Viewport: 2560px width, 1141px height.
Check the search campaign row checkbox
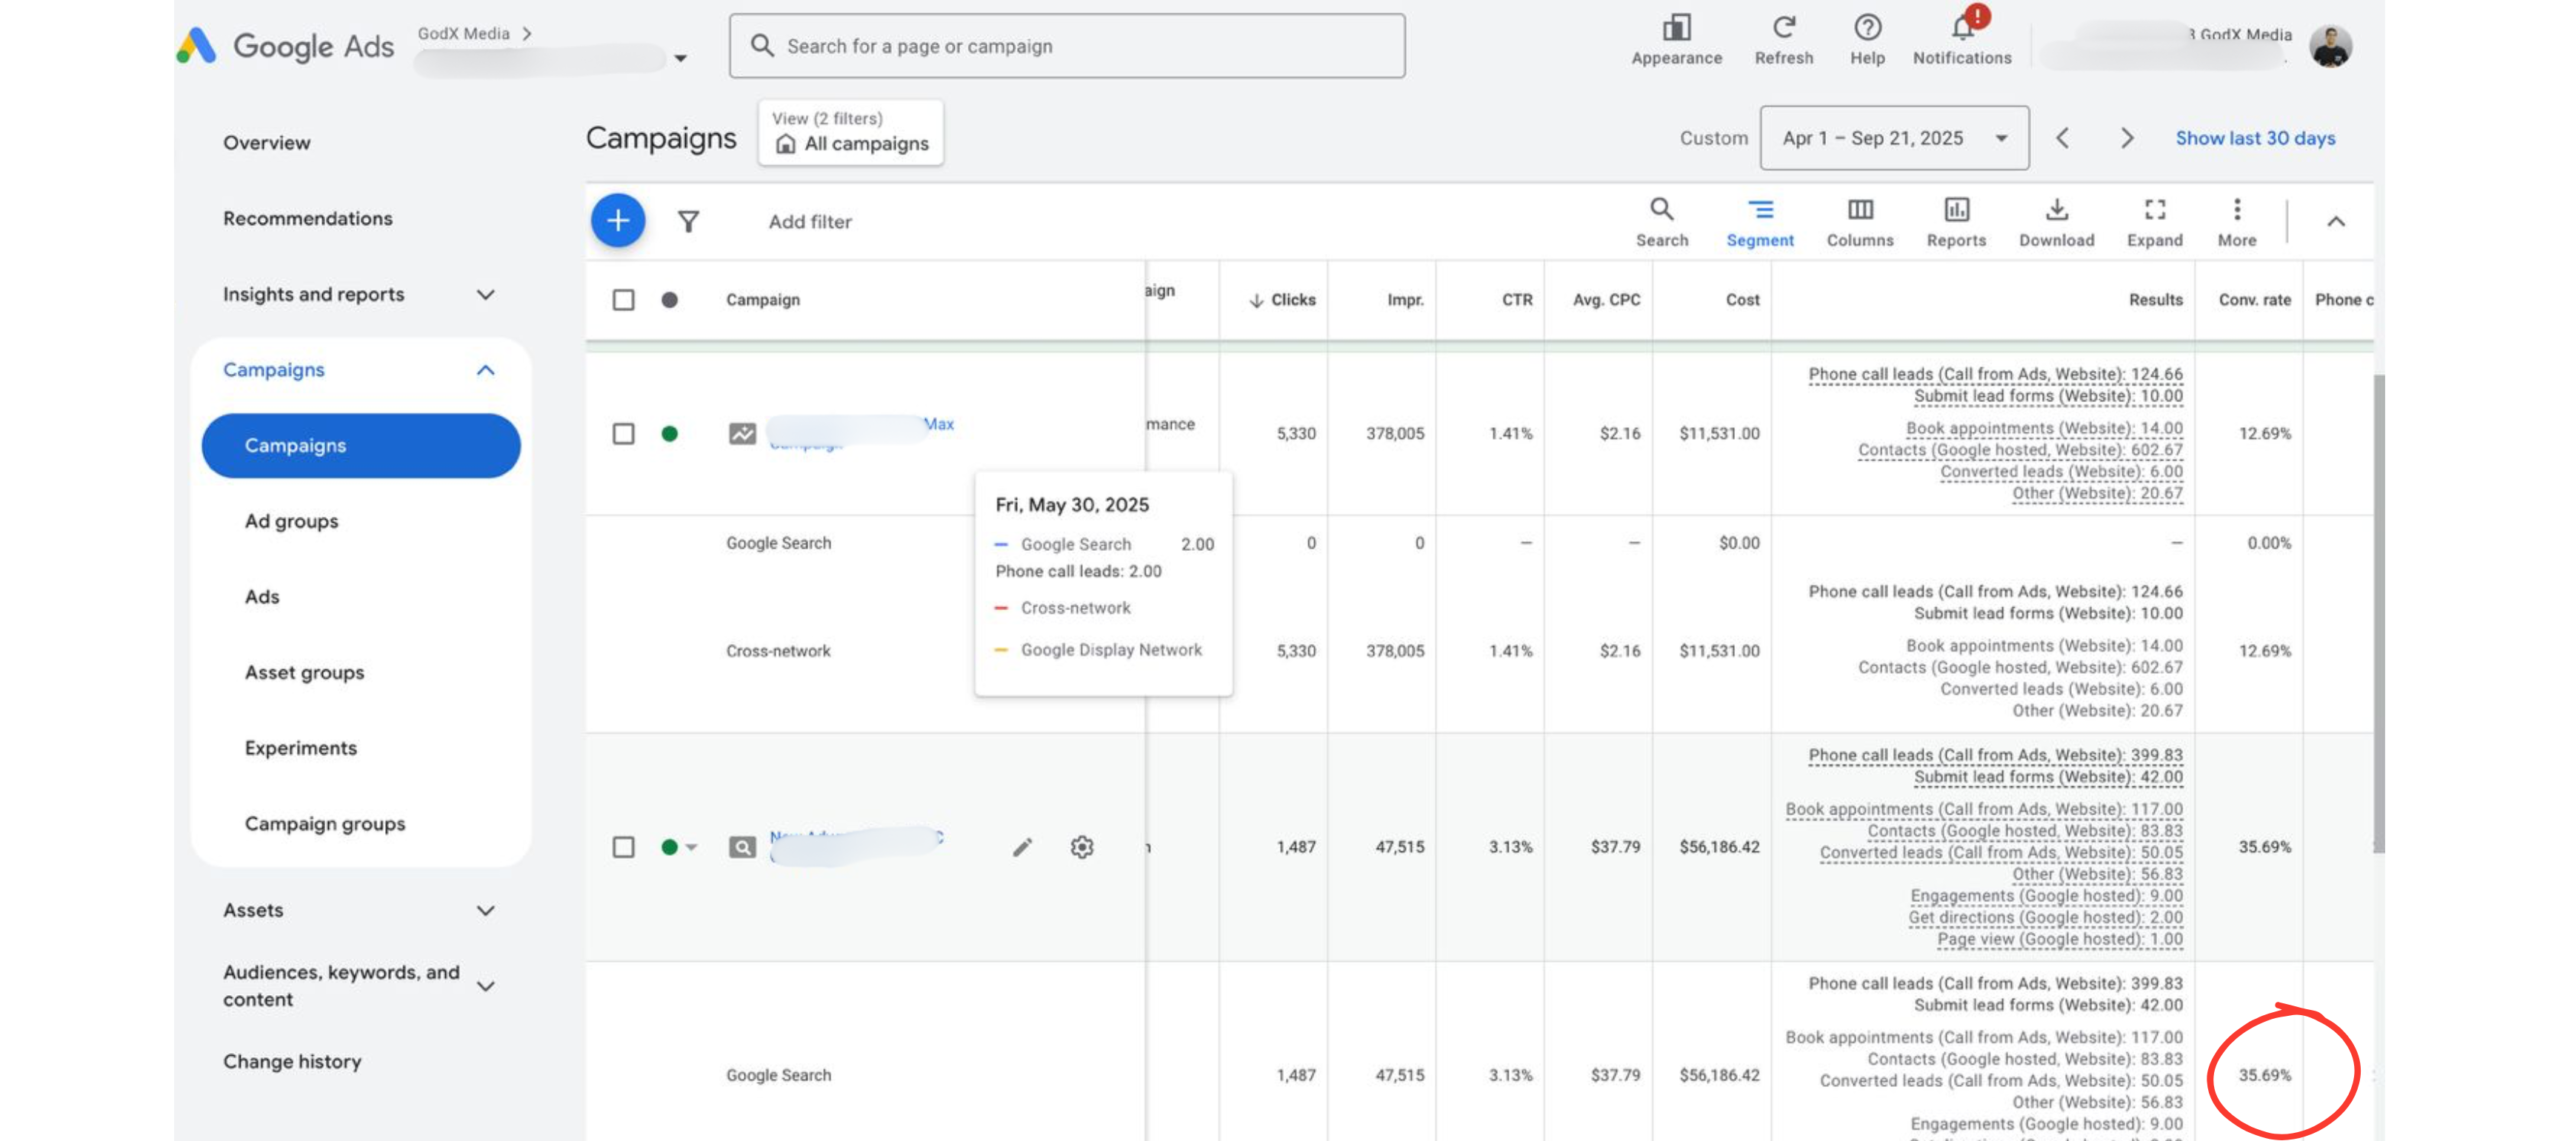coord(622,847)
